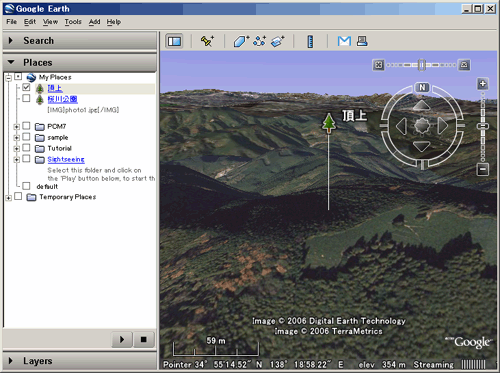The height and width of the screenshot is (373, 500).
Task: Click the North 'N' compass button
Action: click(x=422, y=87)
